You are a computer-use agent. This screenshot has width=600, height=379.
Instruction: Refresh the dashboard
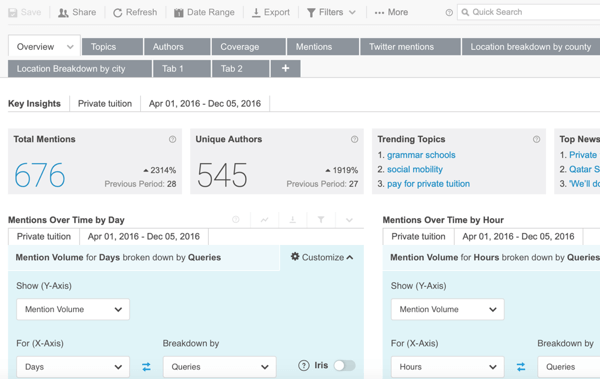pos(135,12)
